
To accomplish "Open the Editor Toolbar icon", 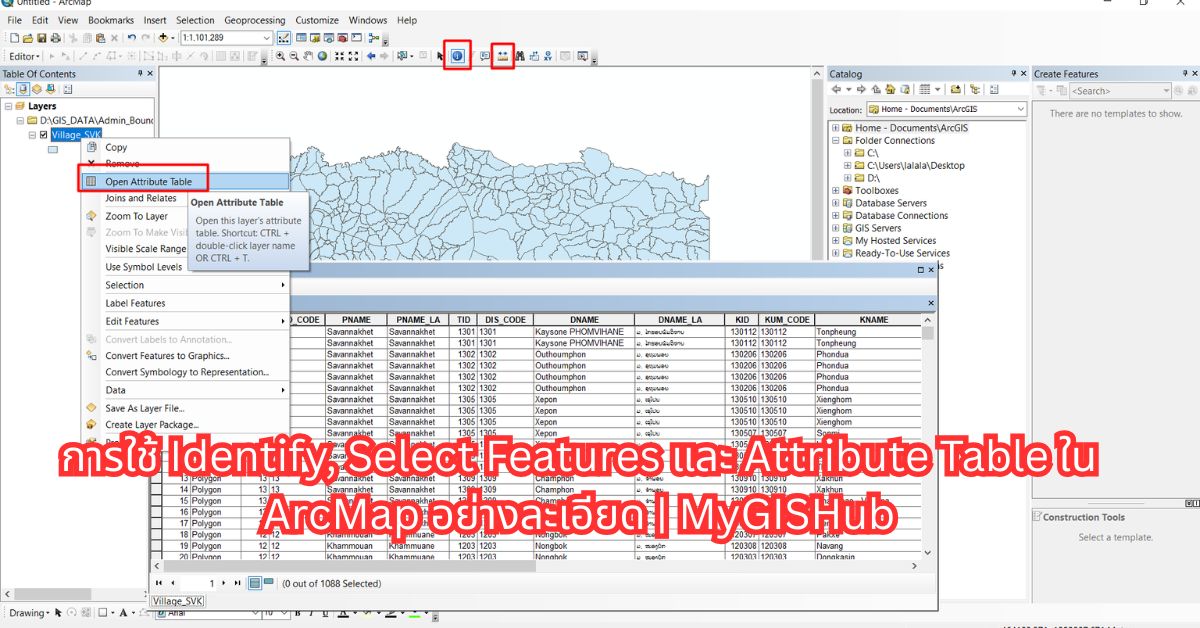I will click(284, 37).
